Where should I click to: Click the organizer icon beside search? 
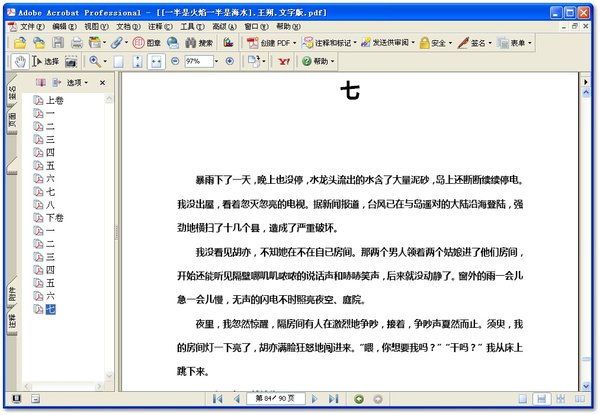coord(228,42)
